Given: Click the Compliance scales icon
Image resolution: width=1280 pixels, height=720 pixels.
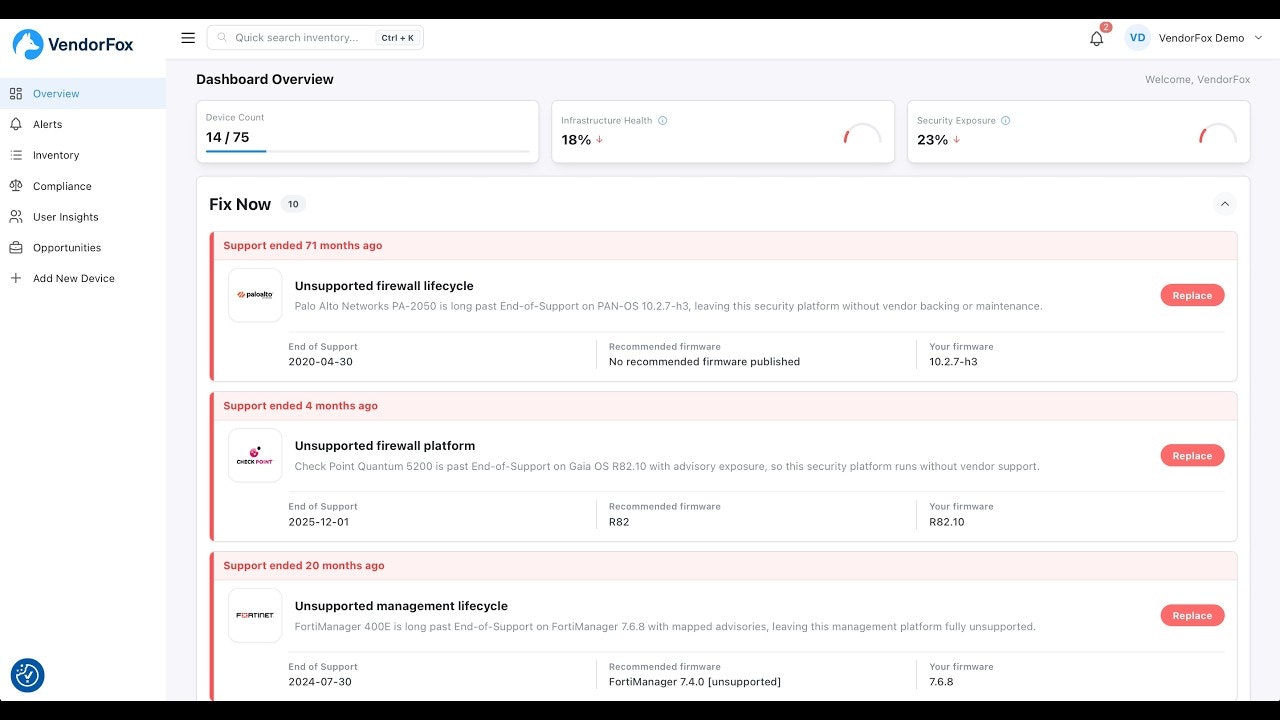Looking at the screenshot, I should pos(16,186).
